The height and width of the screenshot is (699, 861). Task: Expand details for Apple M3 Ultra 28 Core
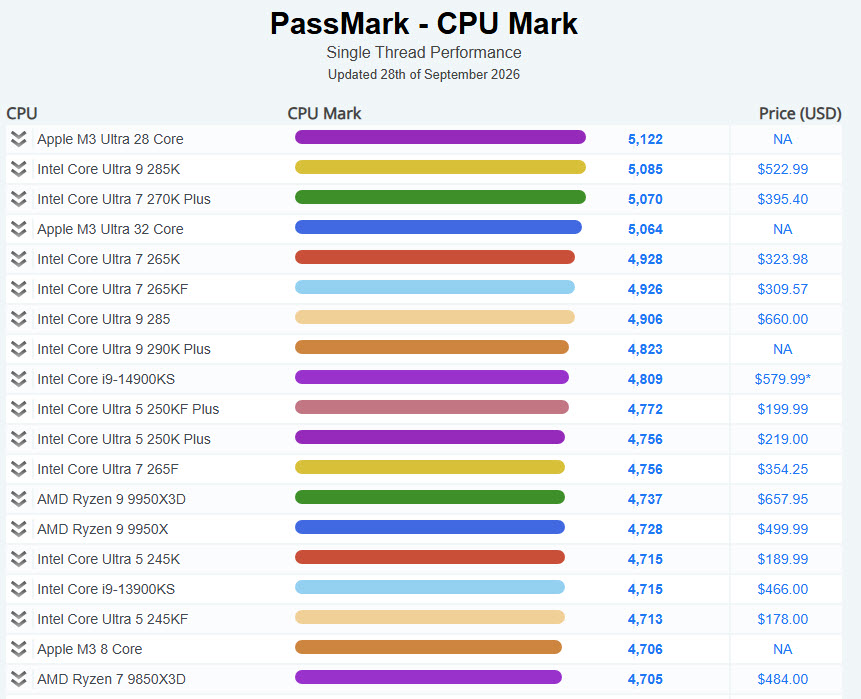click(x=19, y=139)
